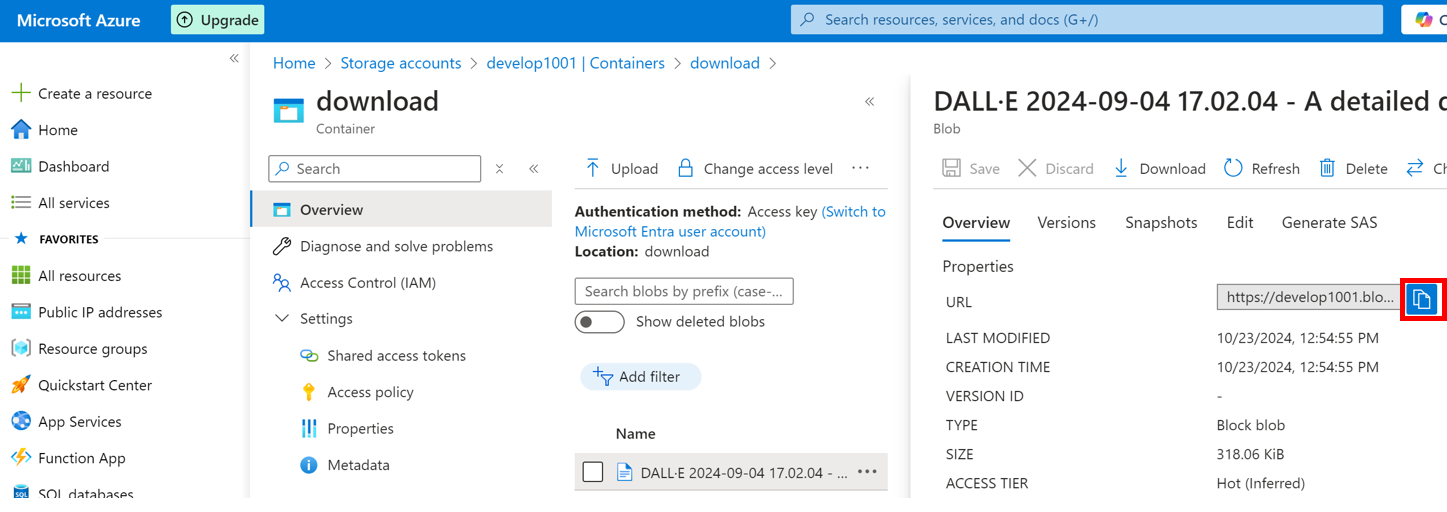Delete the blob

click(1353, 168)
